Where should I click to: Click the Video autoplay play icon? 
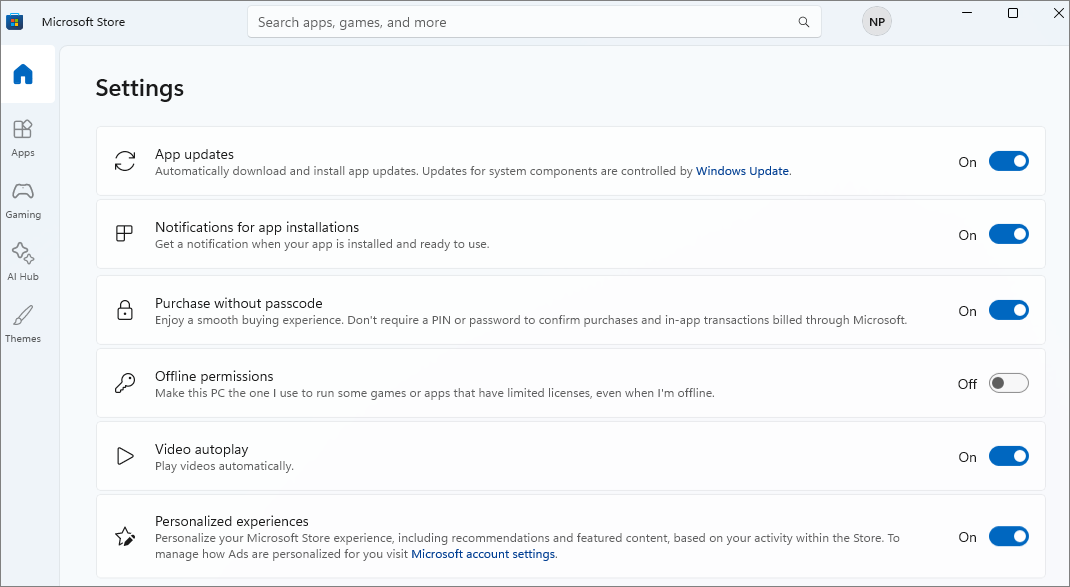click(124, 455)
